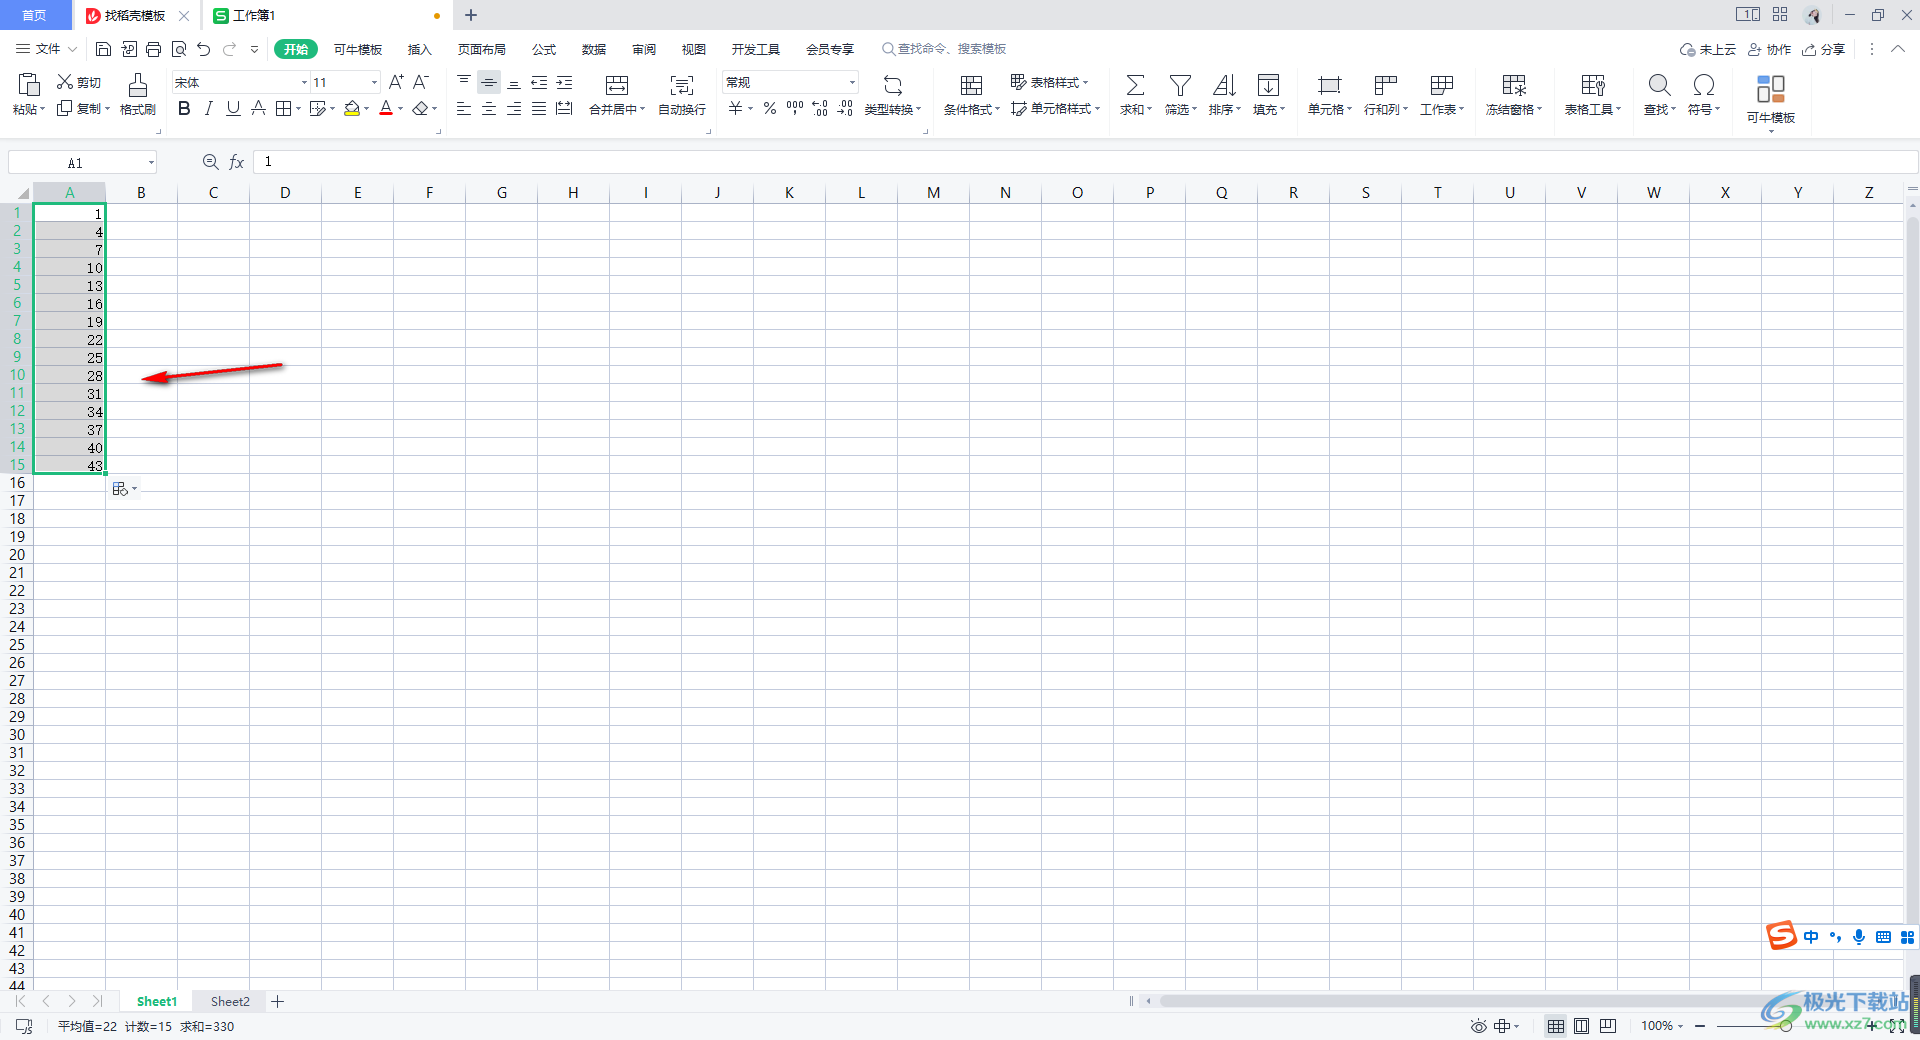
Task: Click the red font color swatch button
Action: 386,108
